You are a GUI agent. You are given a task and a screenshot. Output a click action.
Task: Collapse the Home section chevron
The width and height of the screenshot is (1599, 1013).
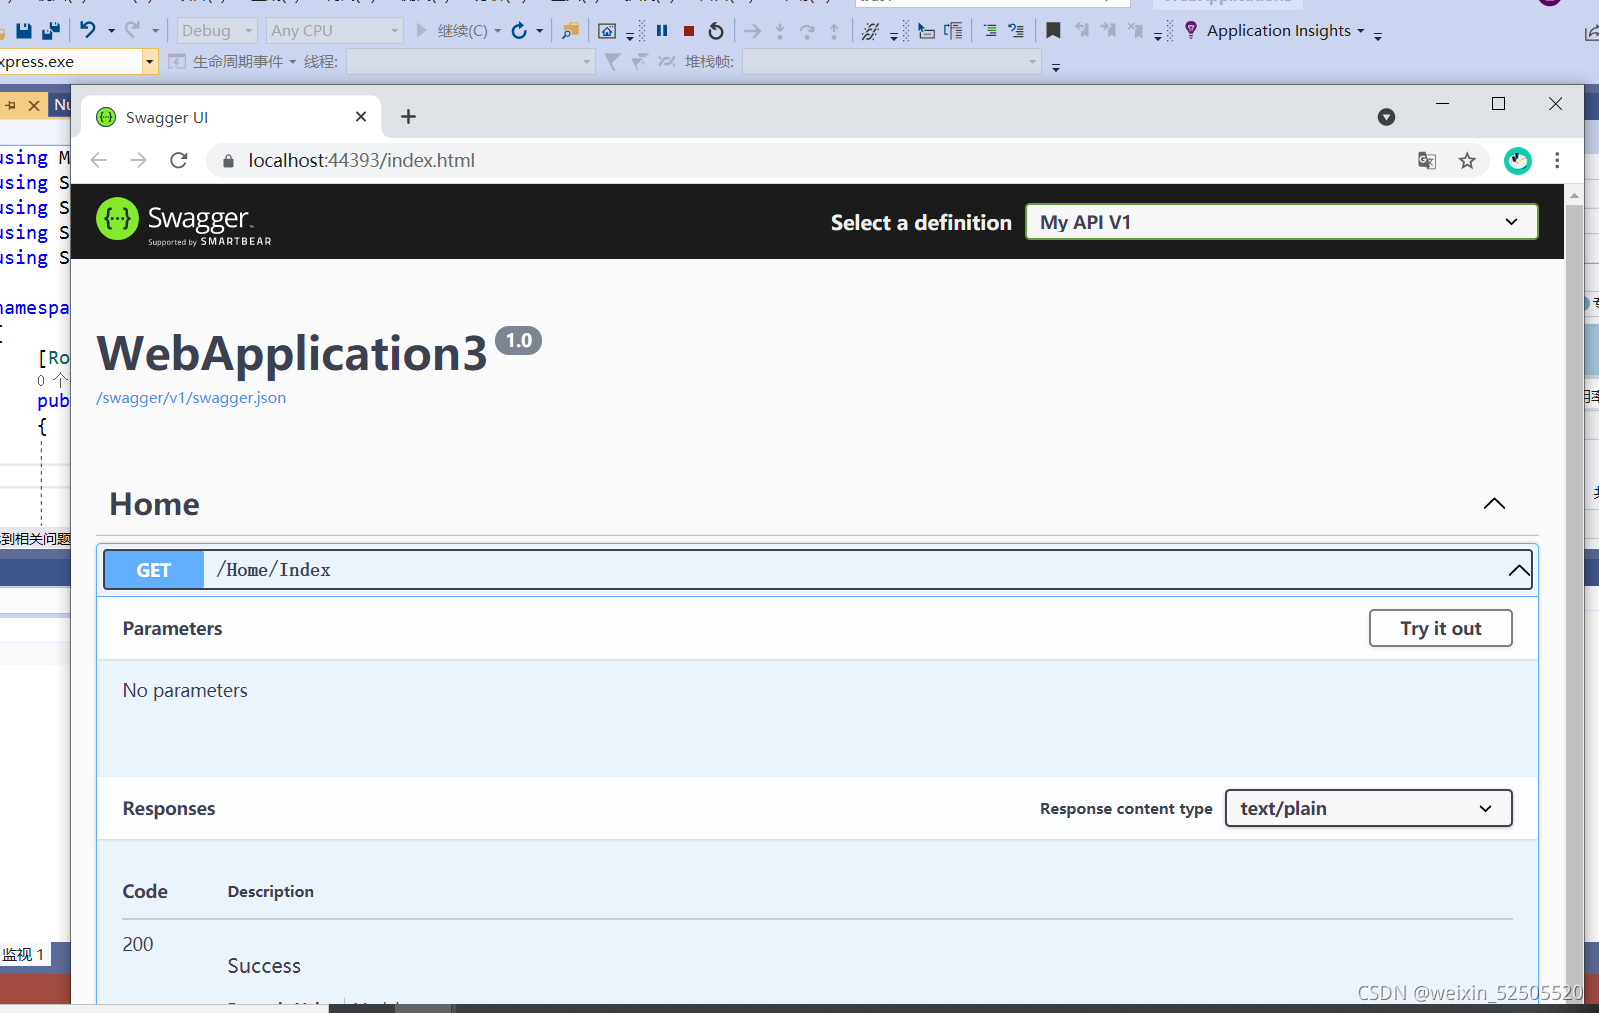pyautogui.click(x=1494, y=504)
